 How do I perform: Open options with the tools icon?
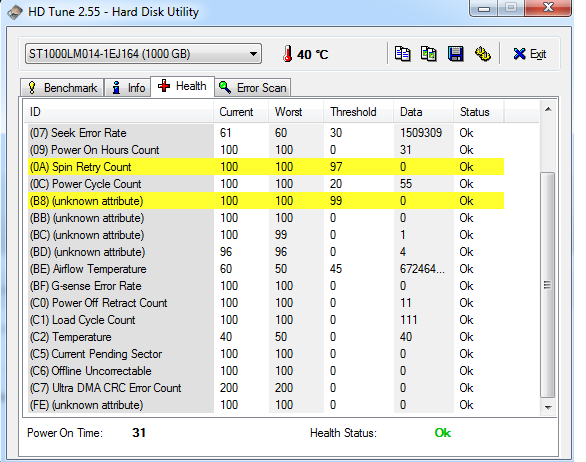tap(483, 54)
